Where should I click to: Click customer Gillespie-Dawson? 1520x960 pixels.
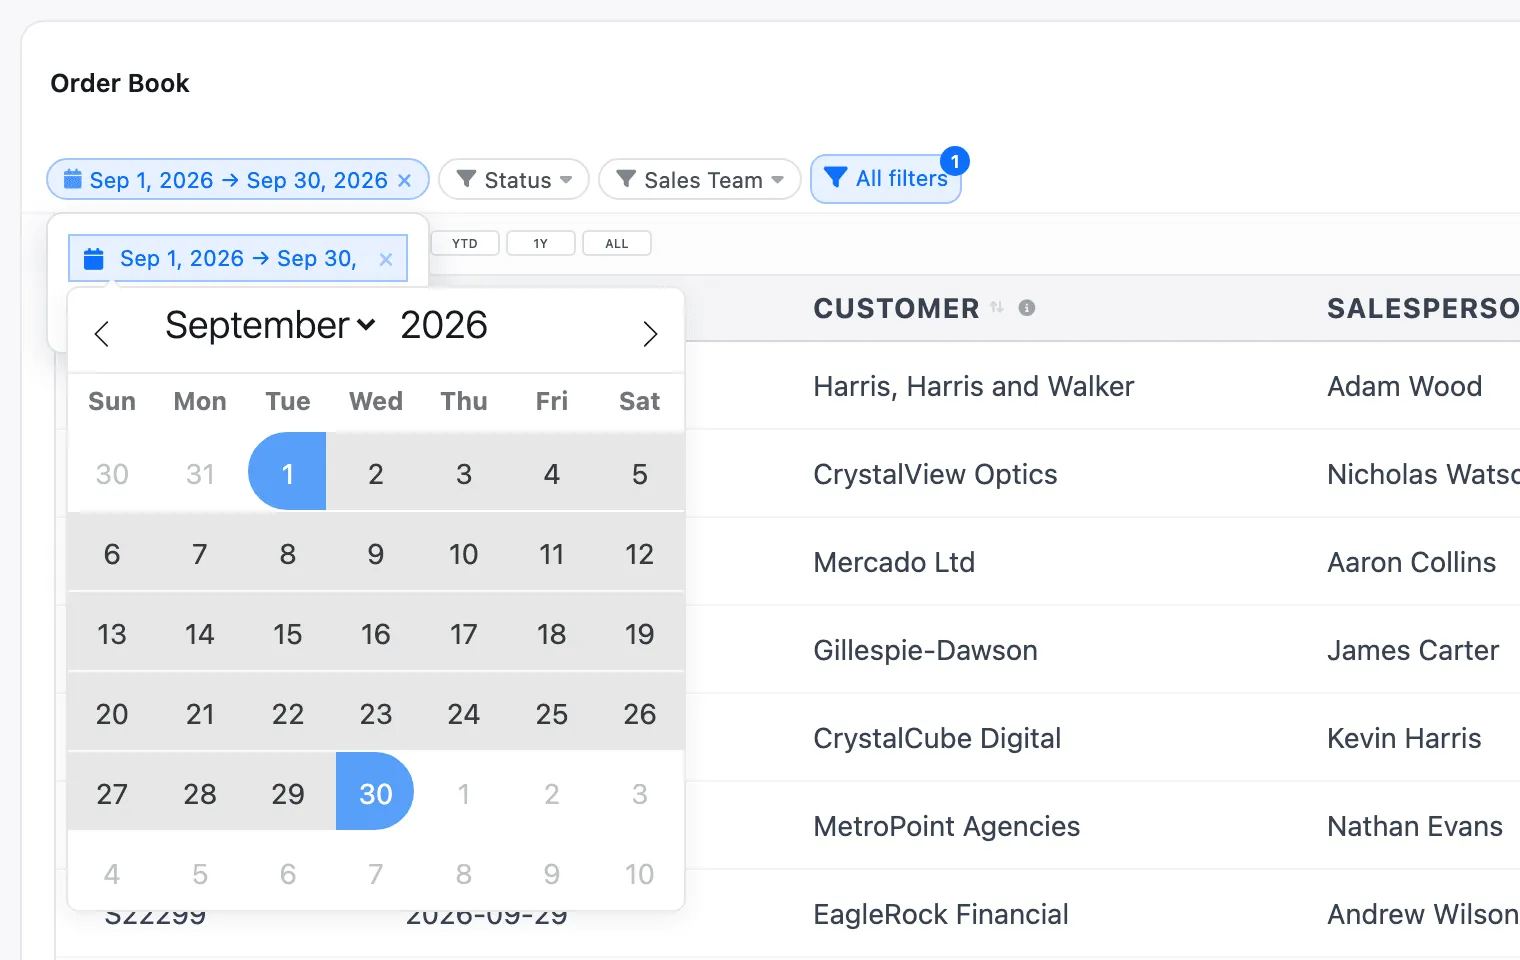pos(925,650)
